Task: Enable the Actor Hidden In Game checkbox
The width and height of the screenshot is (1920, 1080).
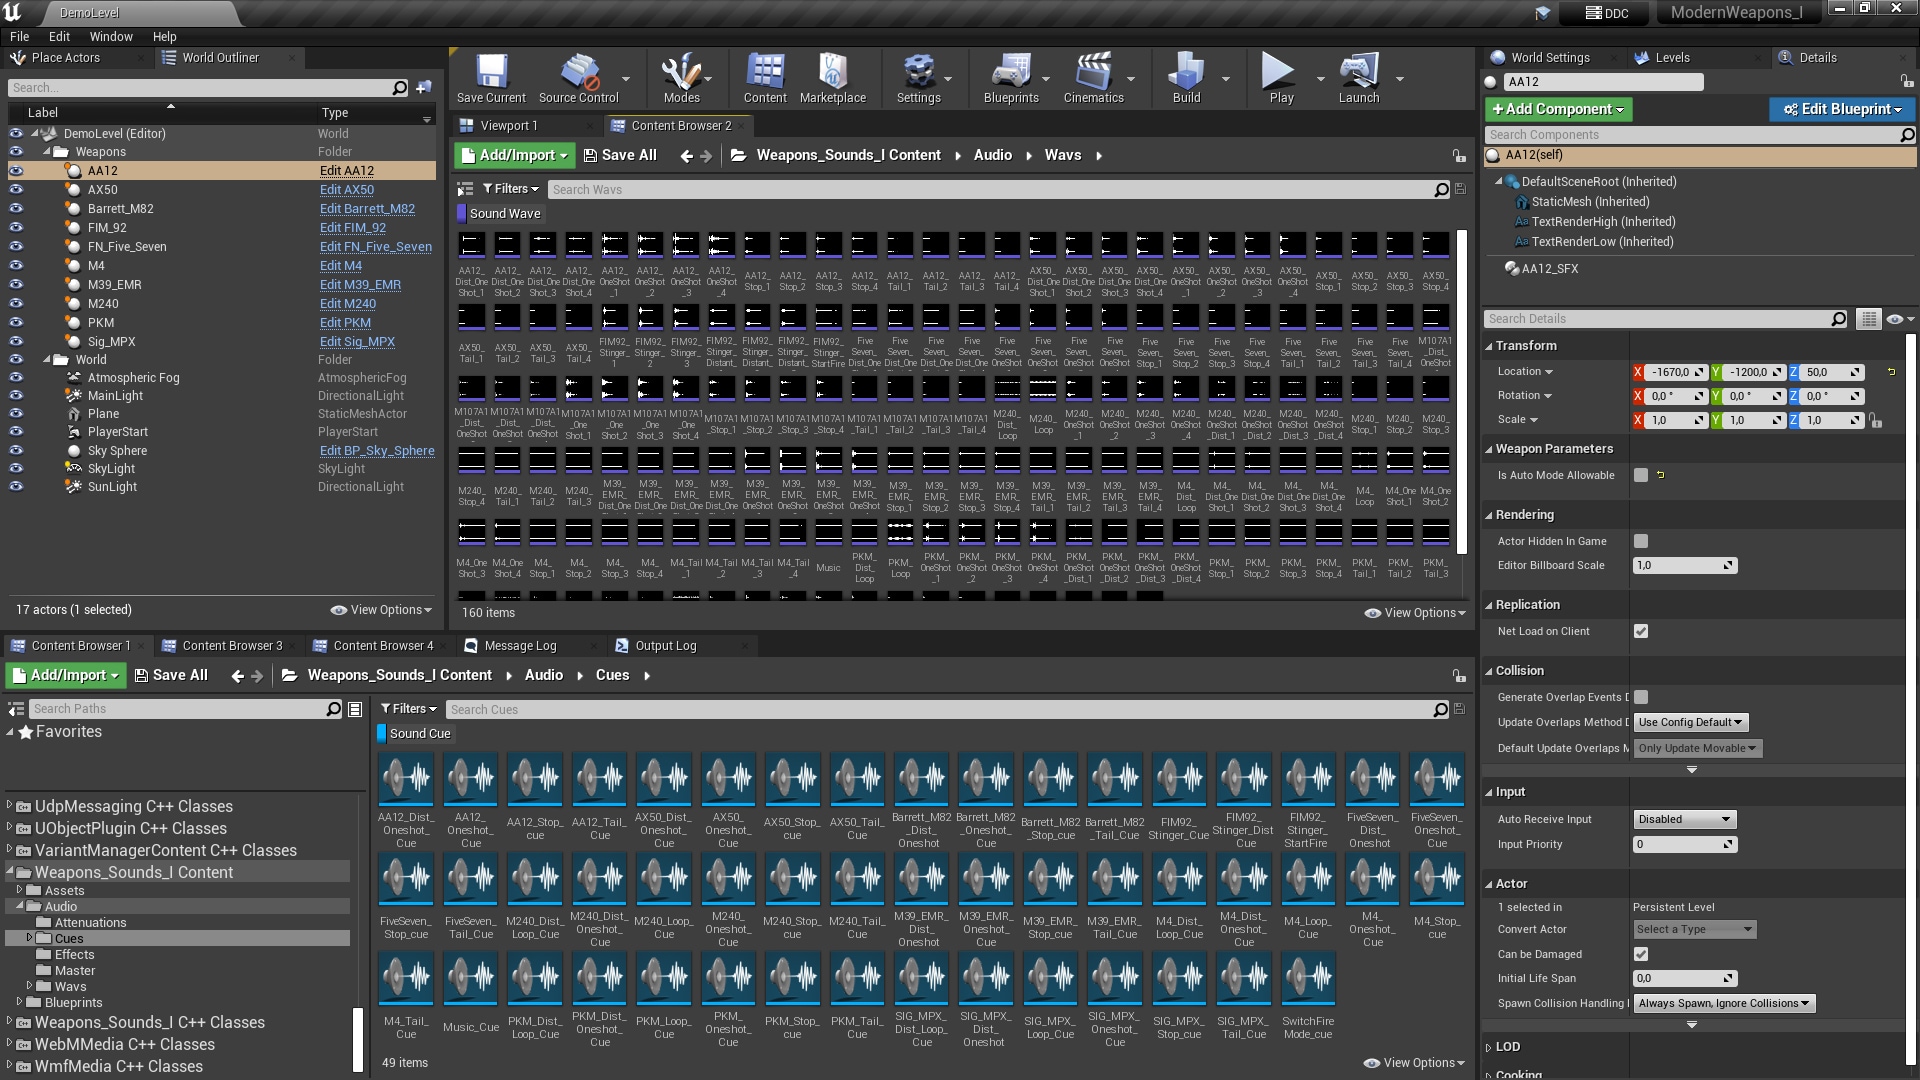Action: click(x=1640, y=541)
